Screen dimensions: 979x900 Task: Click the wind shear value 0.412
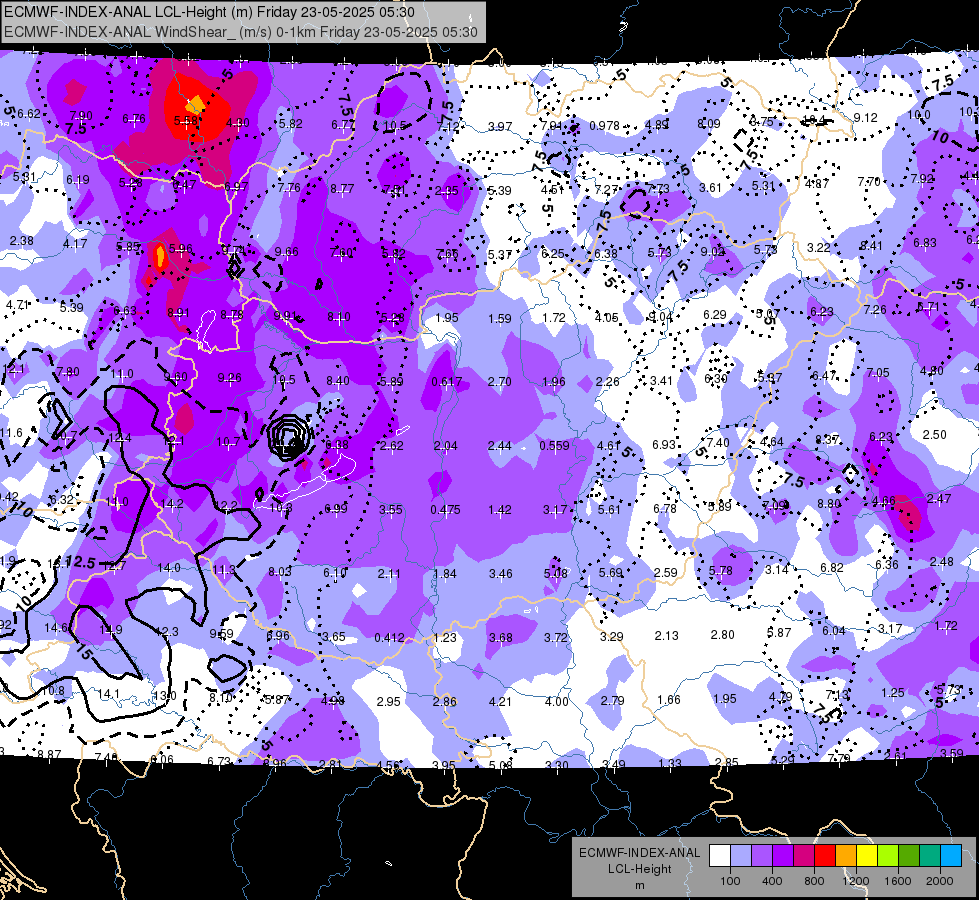pos(390,638)
